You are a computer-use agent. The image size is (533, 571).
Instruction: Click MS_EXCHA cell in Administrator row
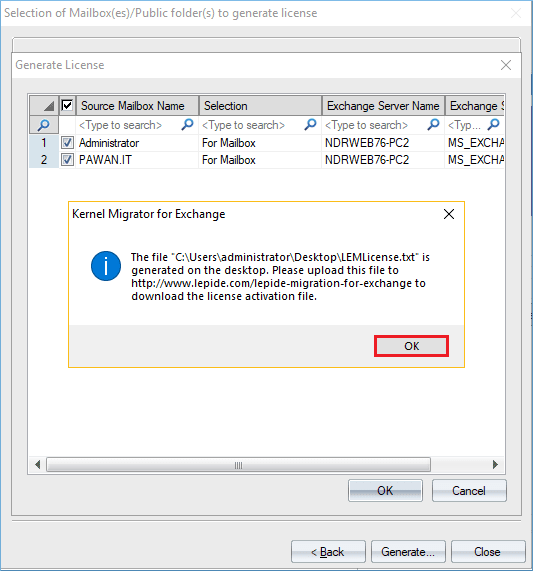point(475,143)
